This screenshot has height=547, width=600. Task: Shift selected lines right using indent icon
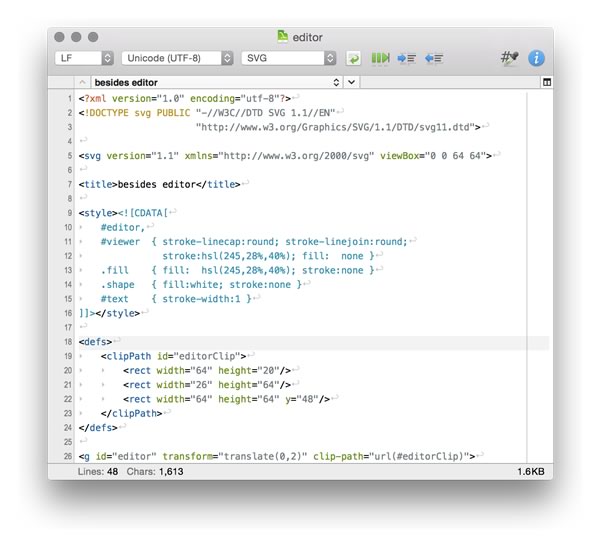point(407,59)
